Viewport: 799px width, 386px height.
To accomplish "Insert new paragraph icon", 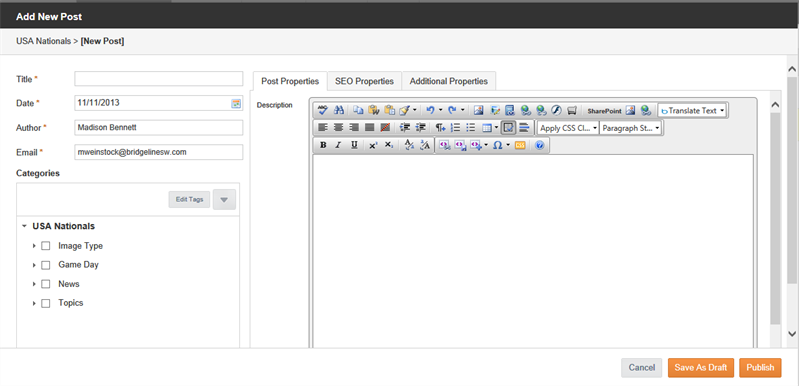I will coord(440,127).
